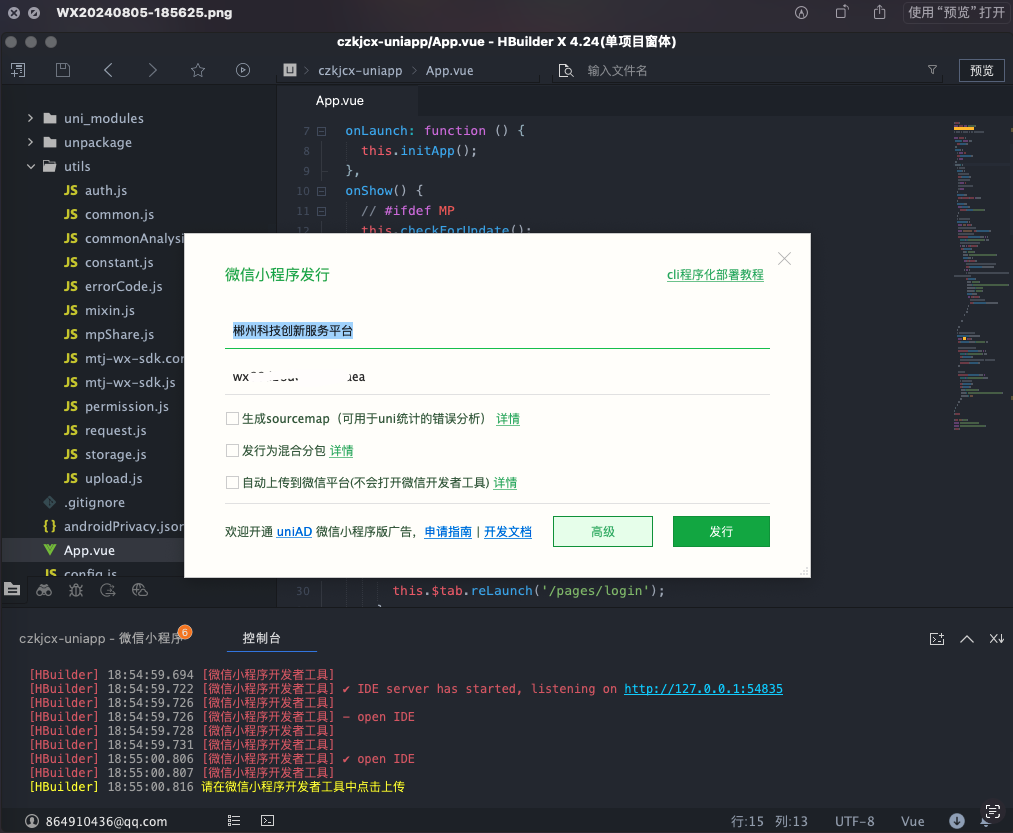Toggle code fold at line 7 onLaunch
This screenshot has height=833, width=1013.
pos(321,131)
